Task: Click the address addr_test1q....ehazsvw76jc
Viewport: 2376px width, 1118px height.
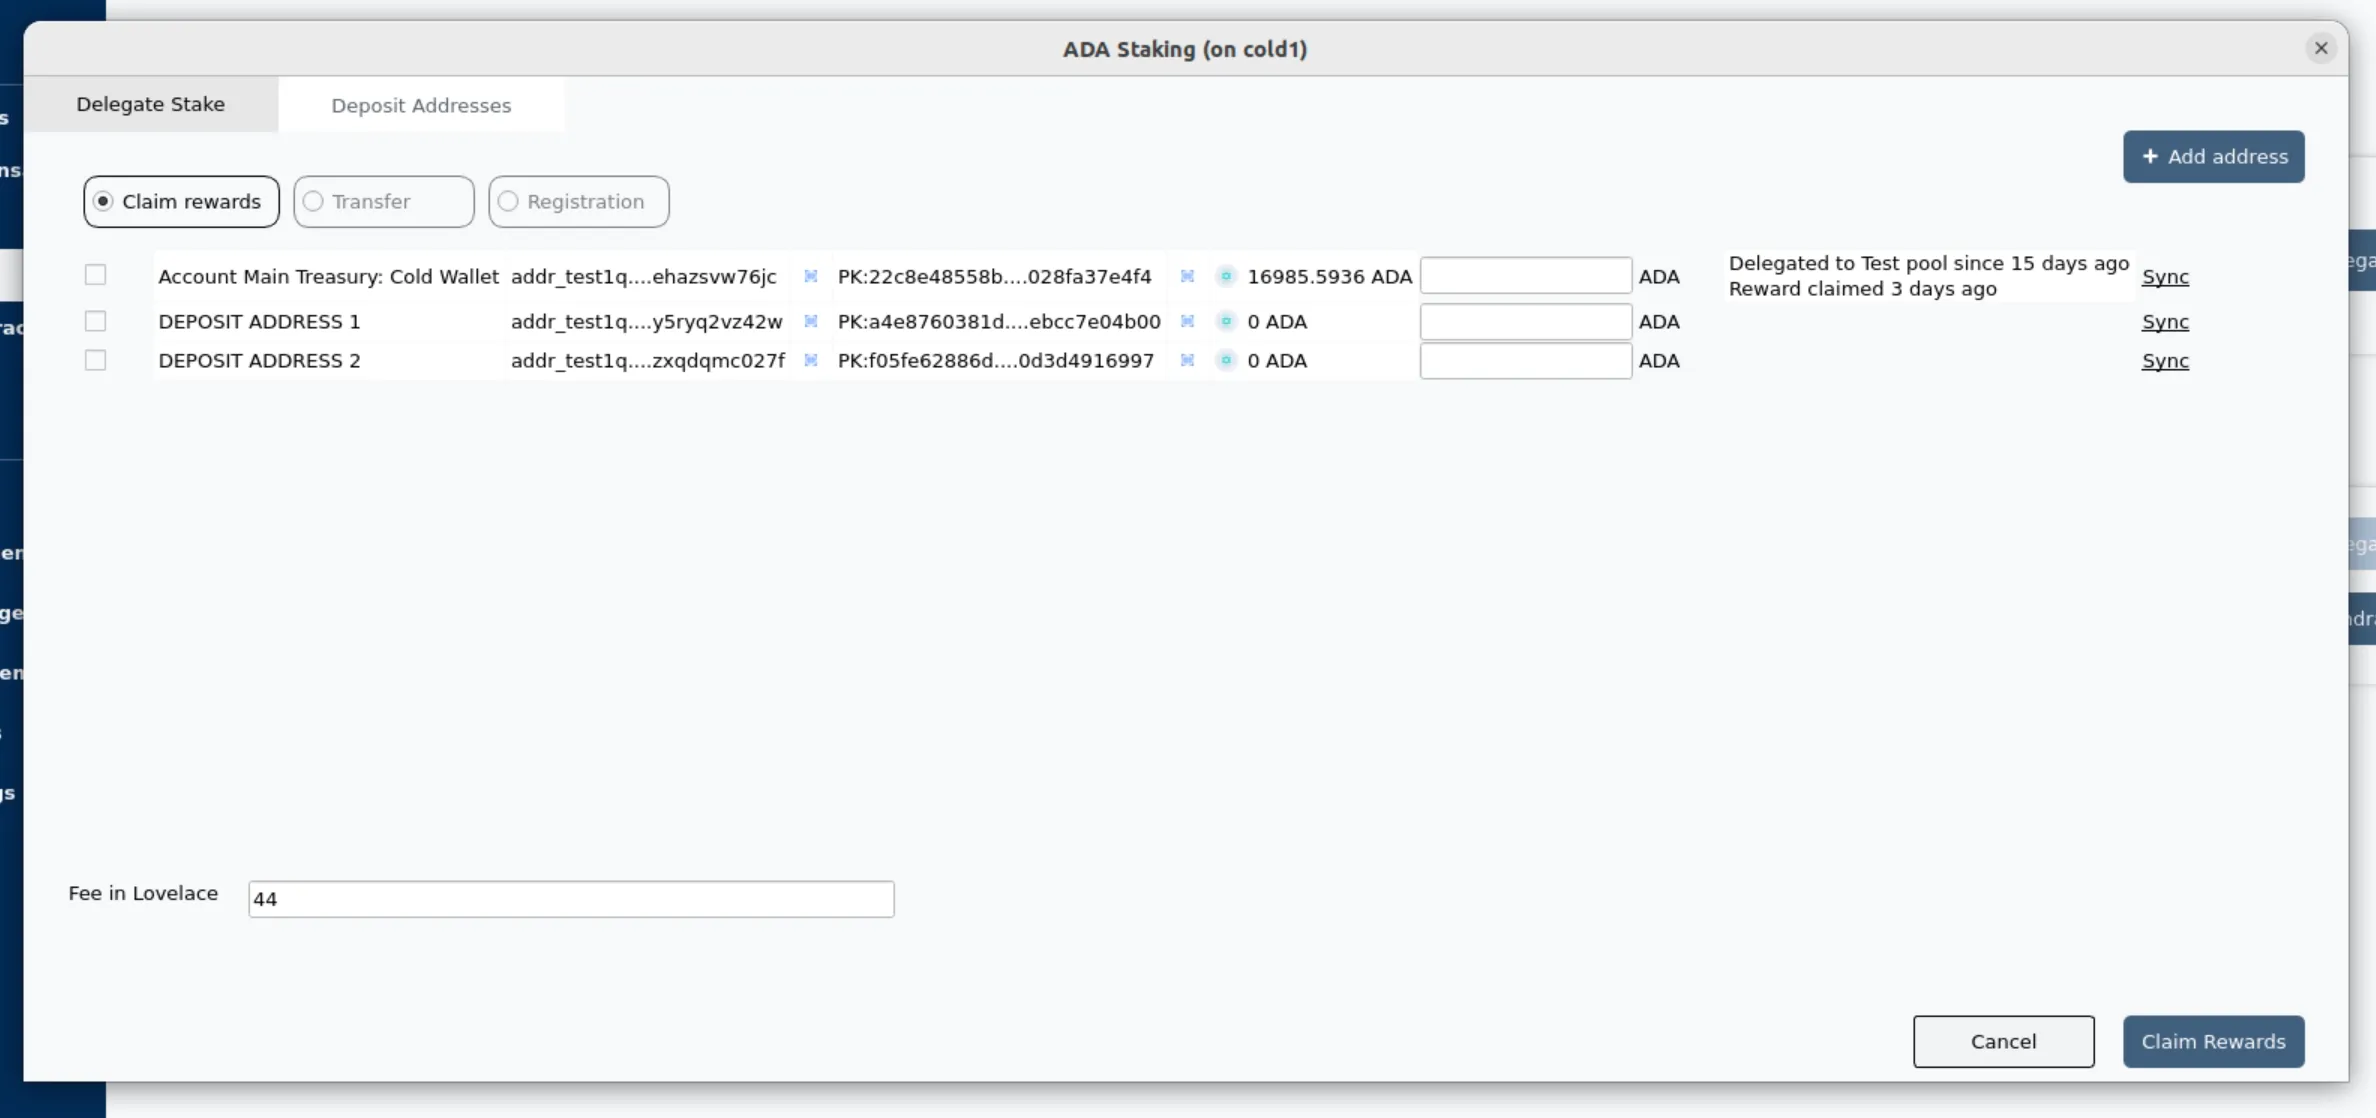Action: tap(644, 276)
